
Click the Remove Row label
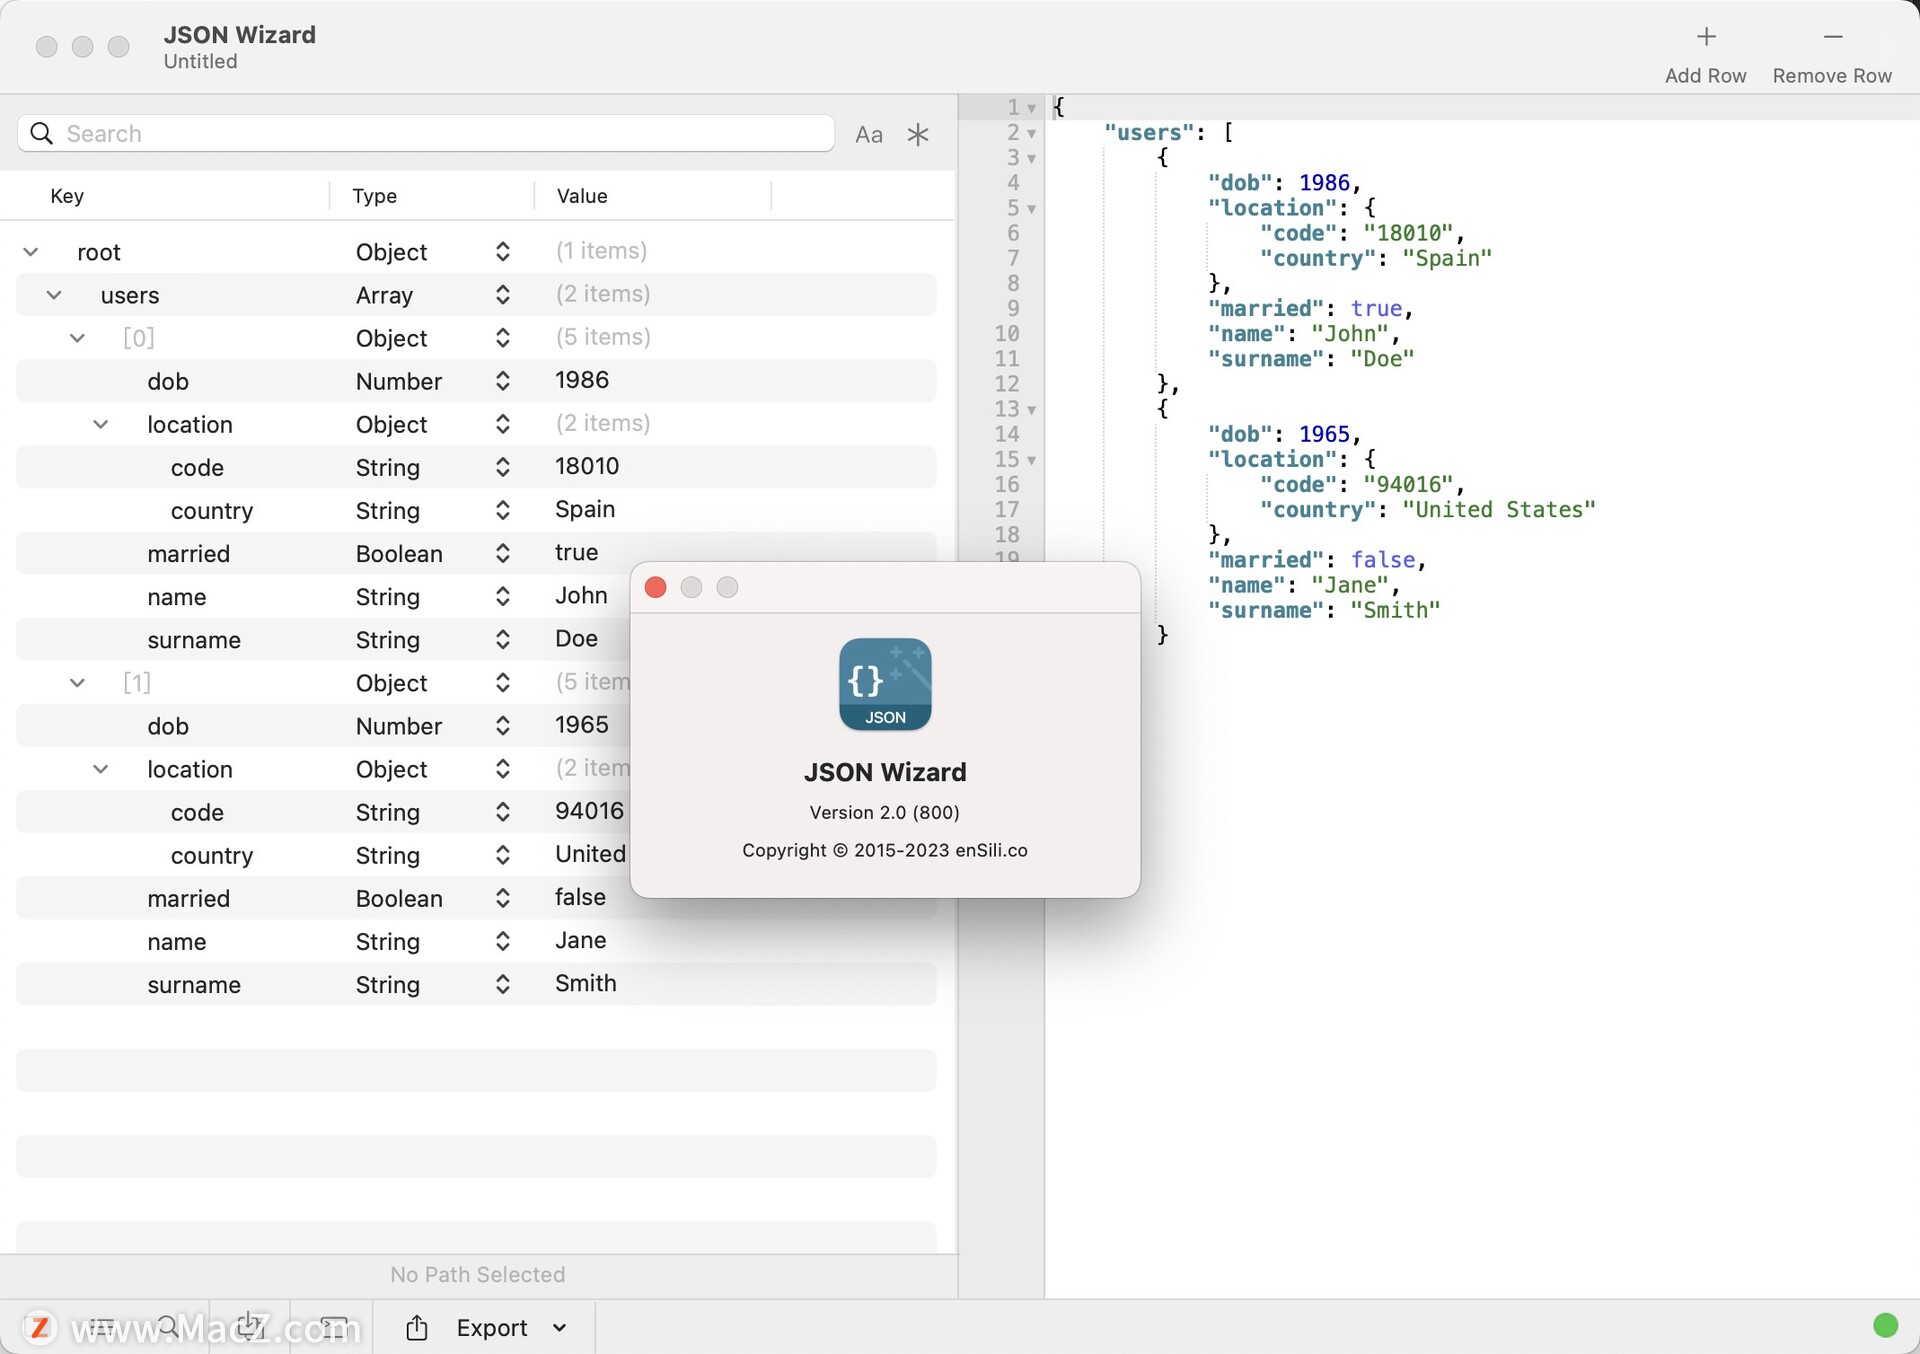(x=1832, y=76)
